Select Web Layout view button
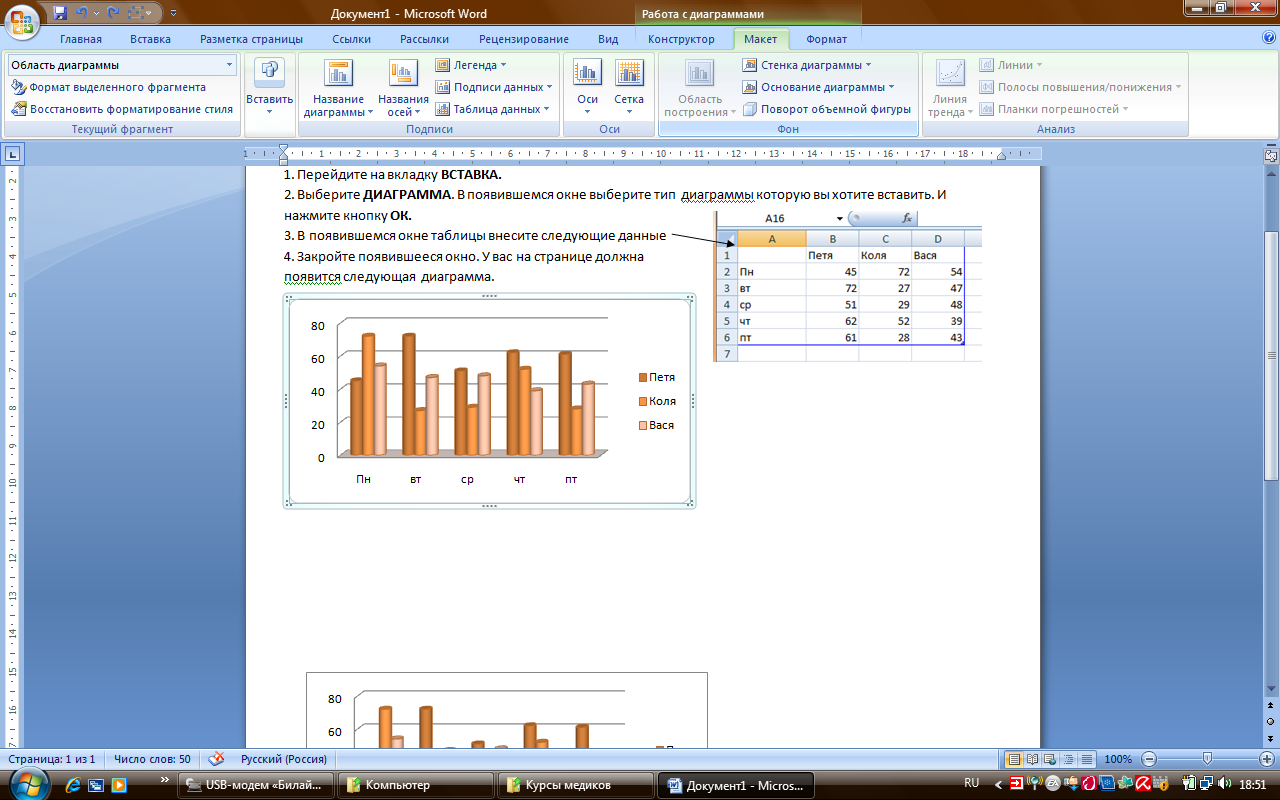1280x800 pixels. coord(1050,759)
